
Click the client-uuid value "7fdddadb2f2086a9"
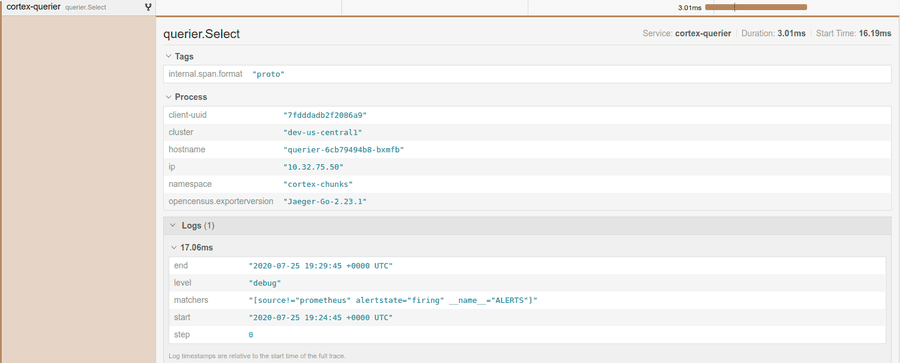[325, 115]
